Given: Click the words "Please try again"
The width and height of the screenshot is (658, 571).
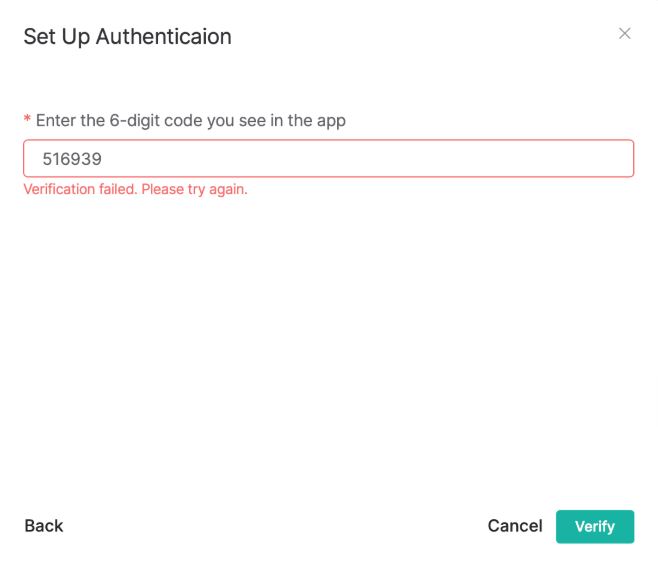Looking at the screenshot, I should tap(194, 189).
